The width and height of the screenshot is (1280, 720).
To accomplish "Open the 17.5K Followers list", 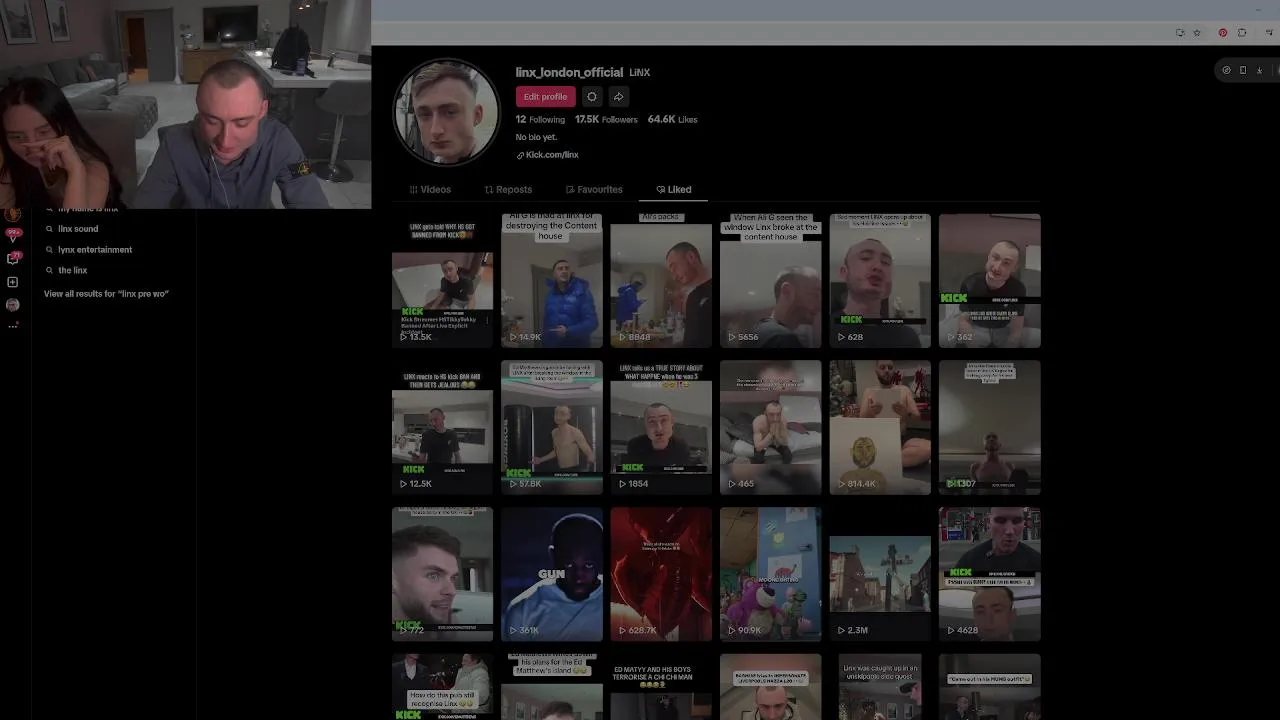I will point(606,119).
